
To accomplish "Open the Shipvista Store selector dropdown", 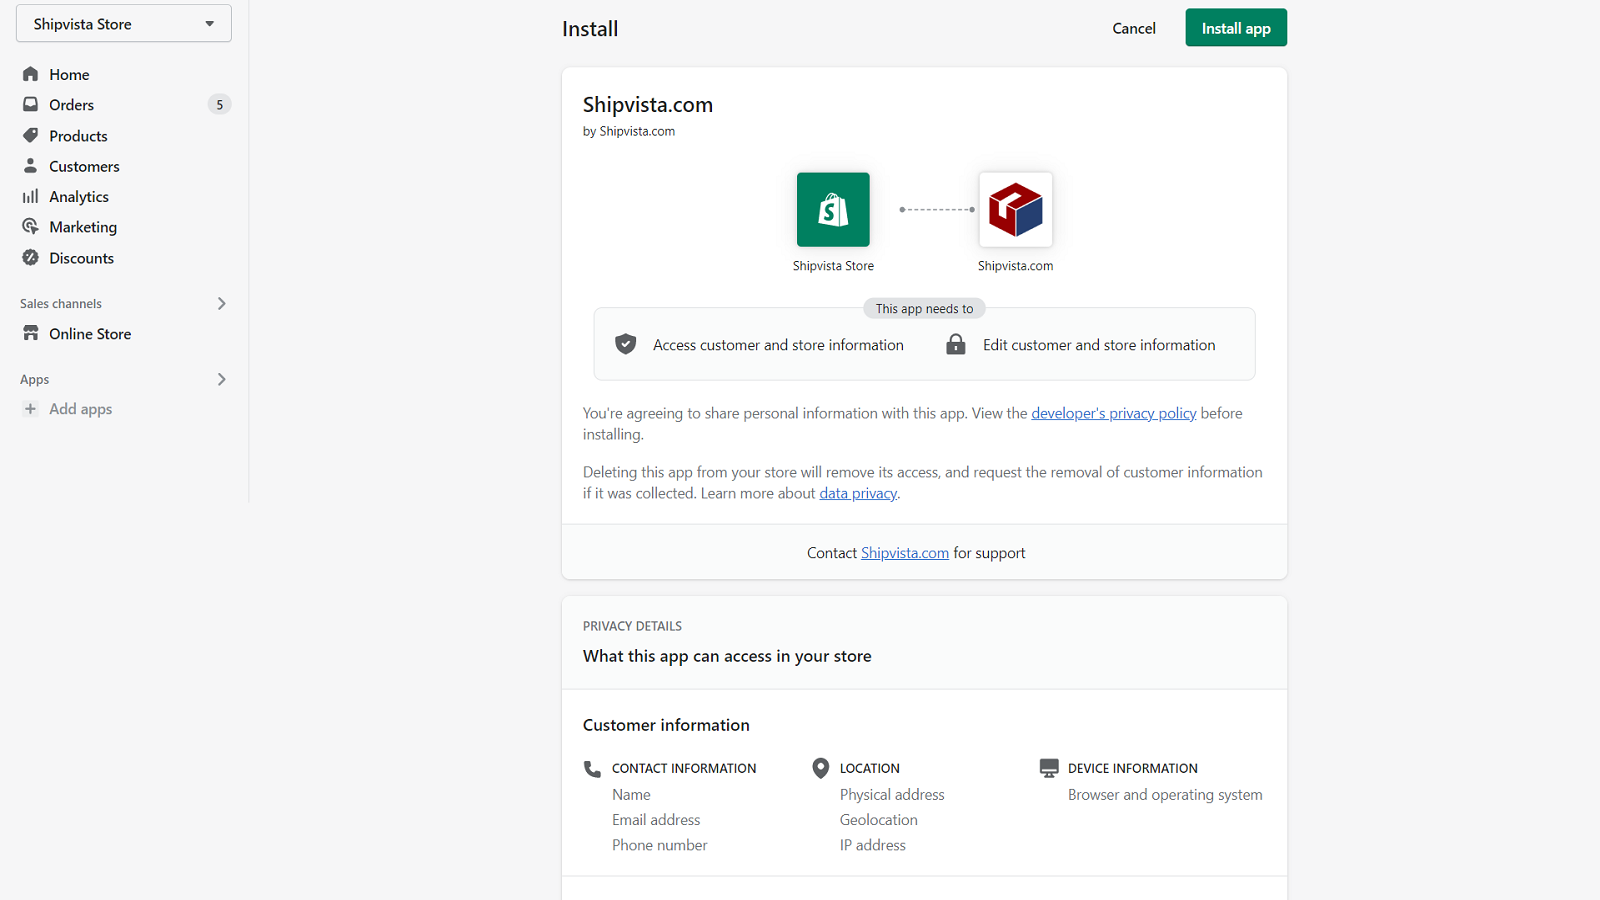I will [x=124, y=24].
